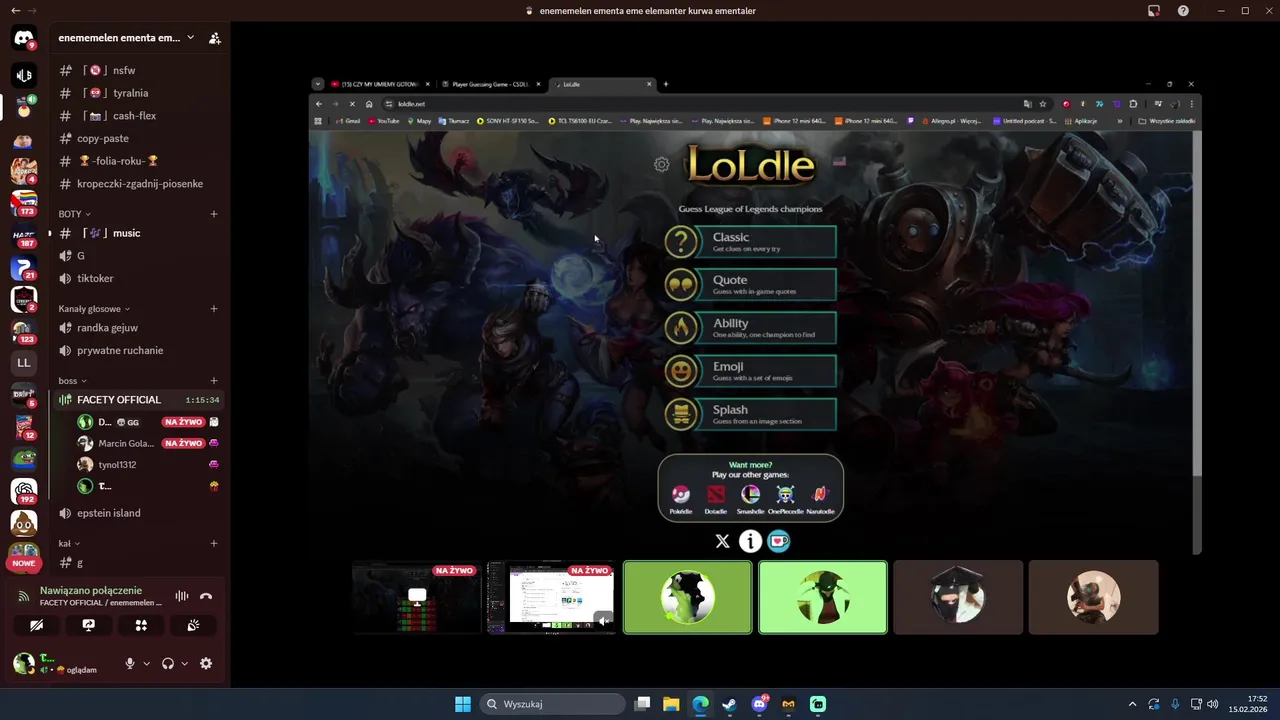Select the first NA ŻYWO stream thumbnail
1280x720 pixels.
point(417,597)
